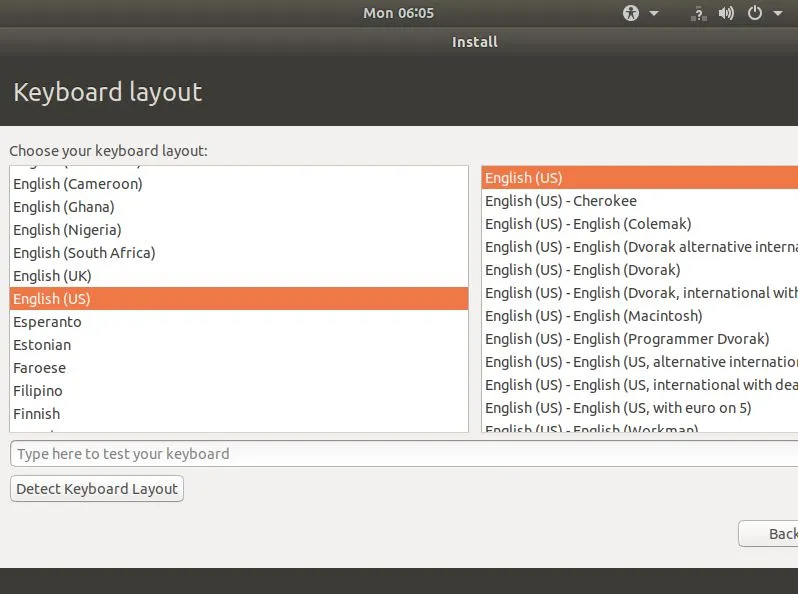Choose English (Macintosh) variant
The image size is (798, 594).
[x=594, y=316]
